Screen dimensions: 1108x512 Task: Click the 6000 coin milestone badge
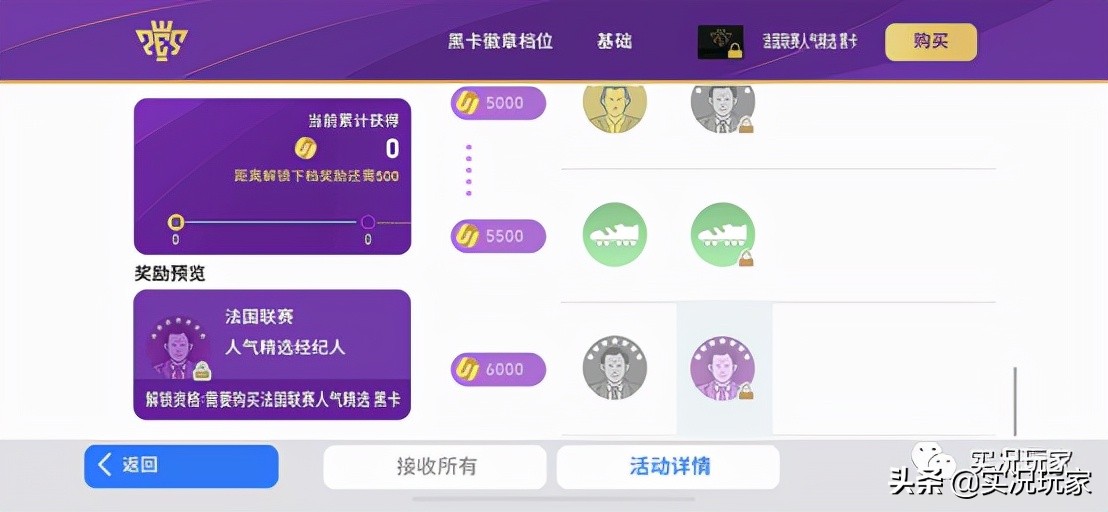coord(499,369)
